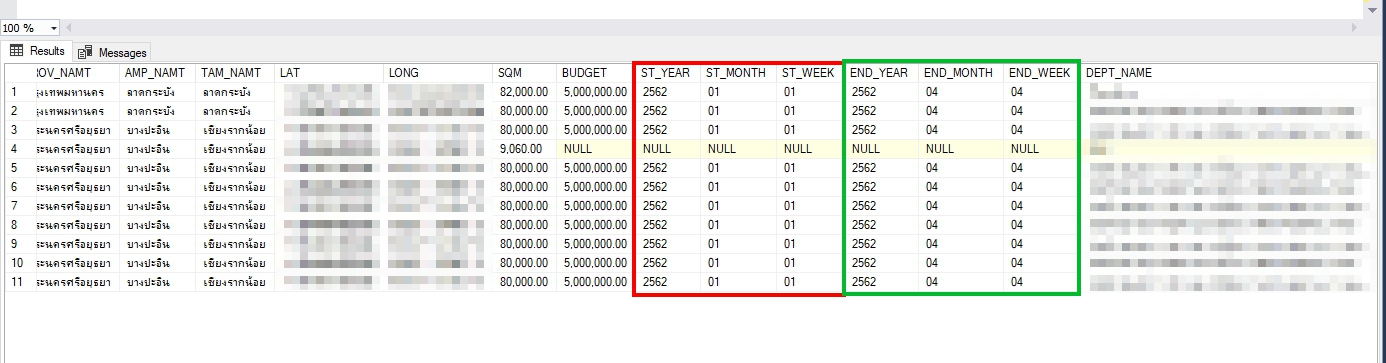
Task: Select row number 10 header
Action: [20, 263]
